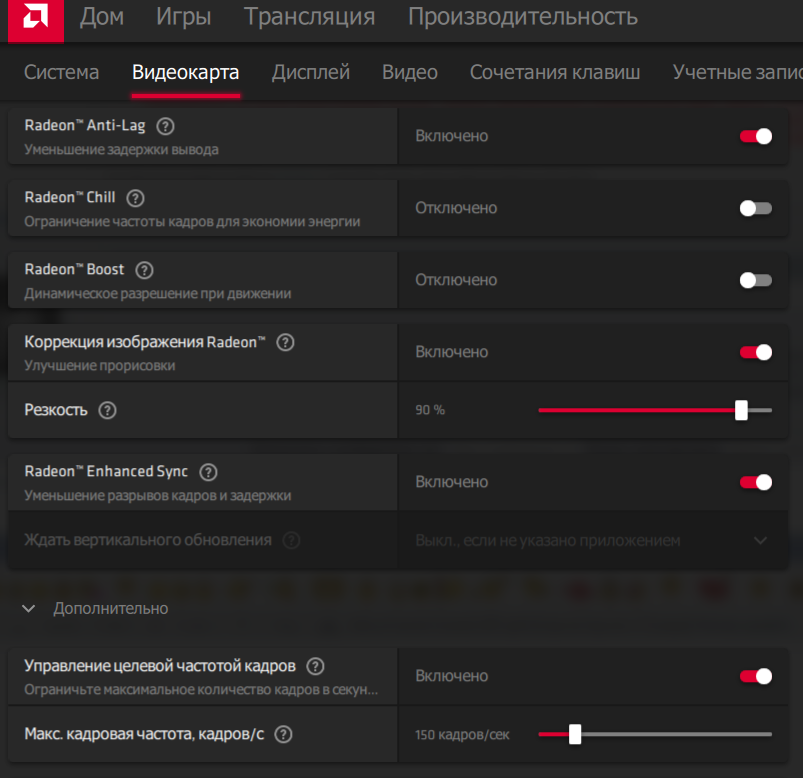
Task: Turn off Radeon Enhanced Sync switch
Action: pos(755,482)
